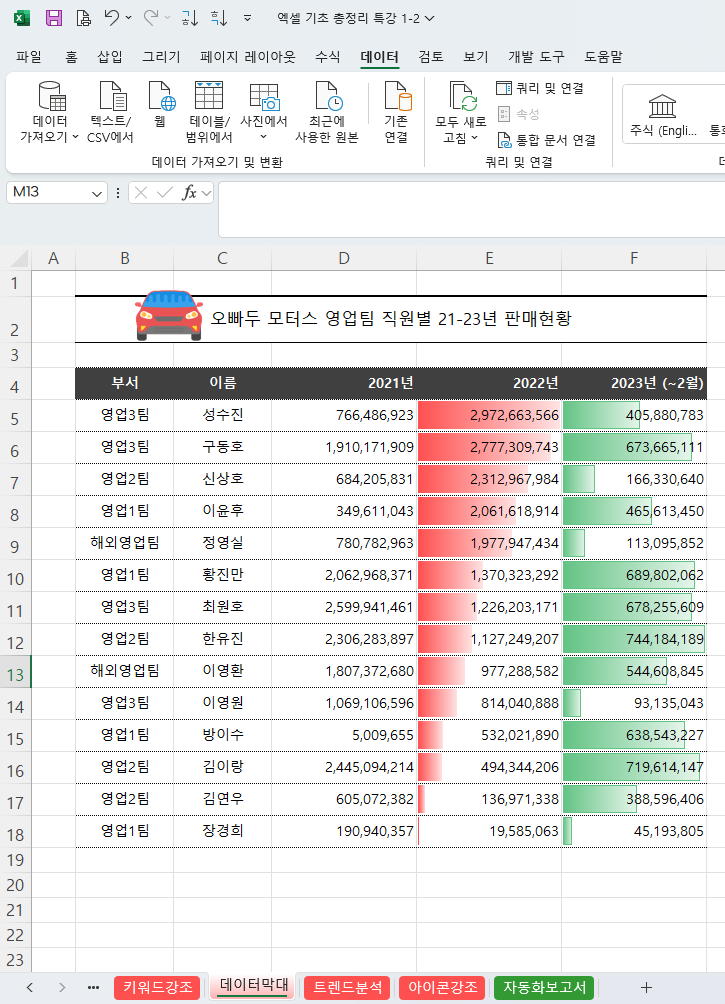Expand the 모두 새로 고침 dropdown arrow

(x=475, y=138)
